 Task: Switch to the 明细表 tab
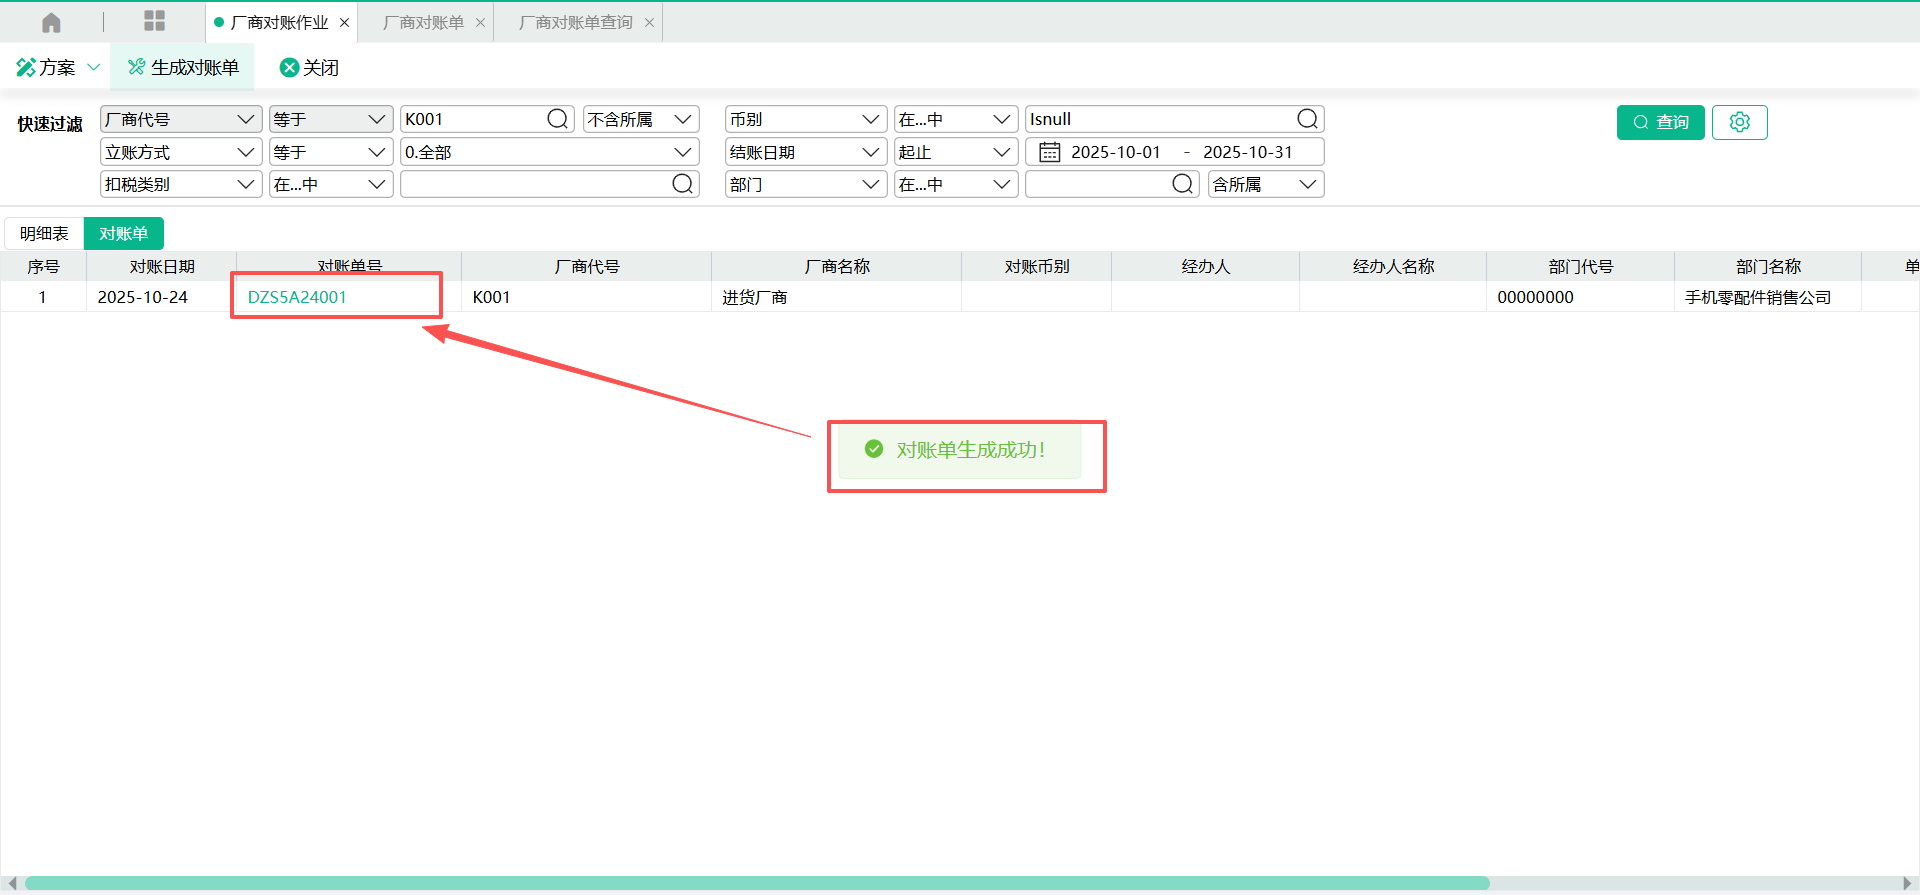[44, 233]
